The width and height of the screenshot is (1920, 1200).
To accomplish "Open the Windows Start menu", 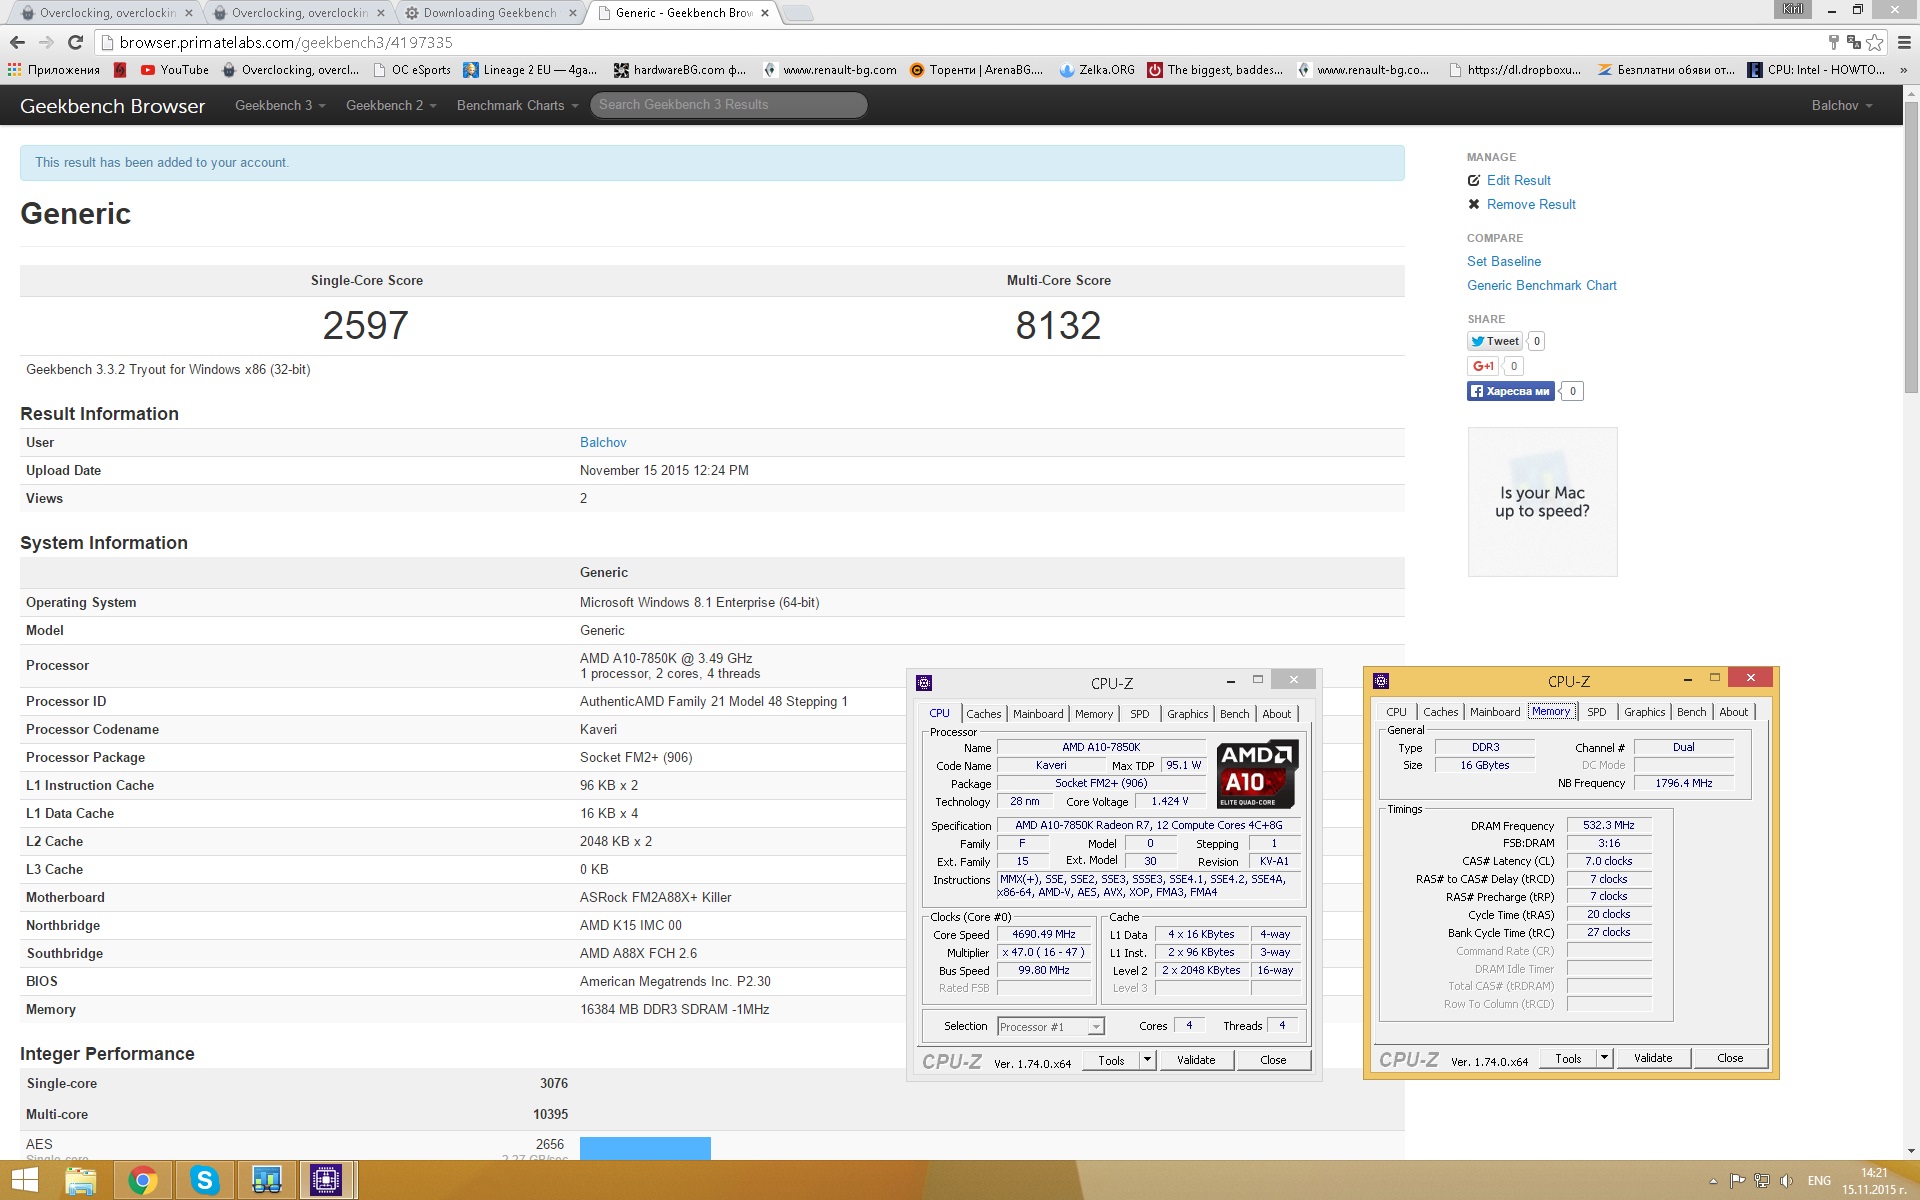I will pos(24,1180).
